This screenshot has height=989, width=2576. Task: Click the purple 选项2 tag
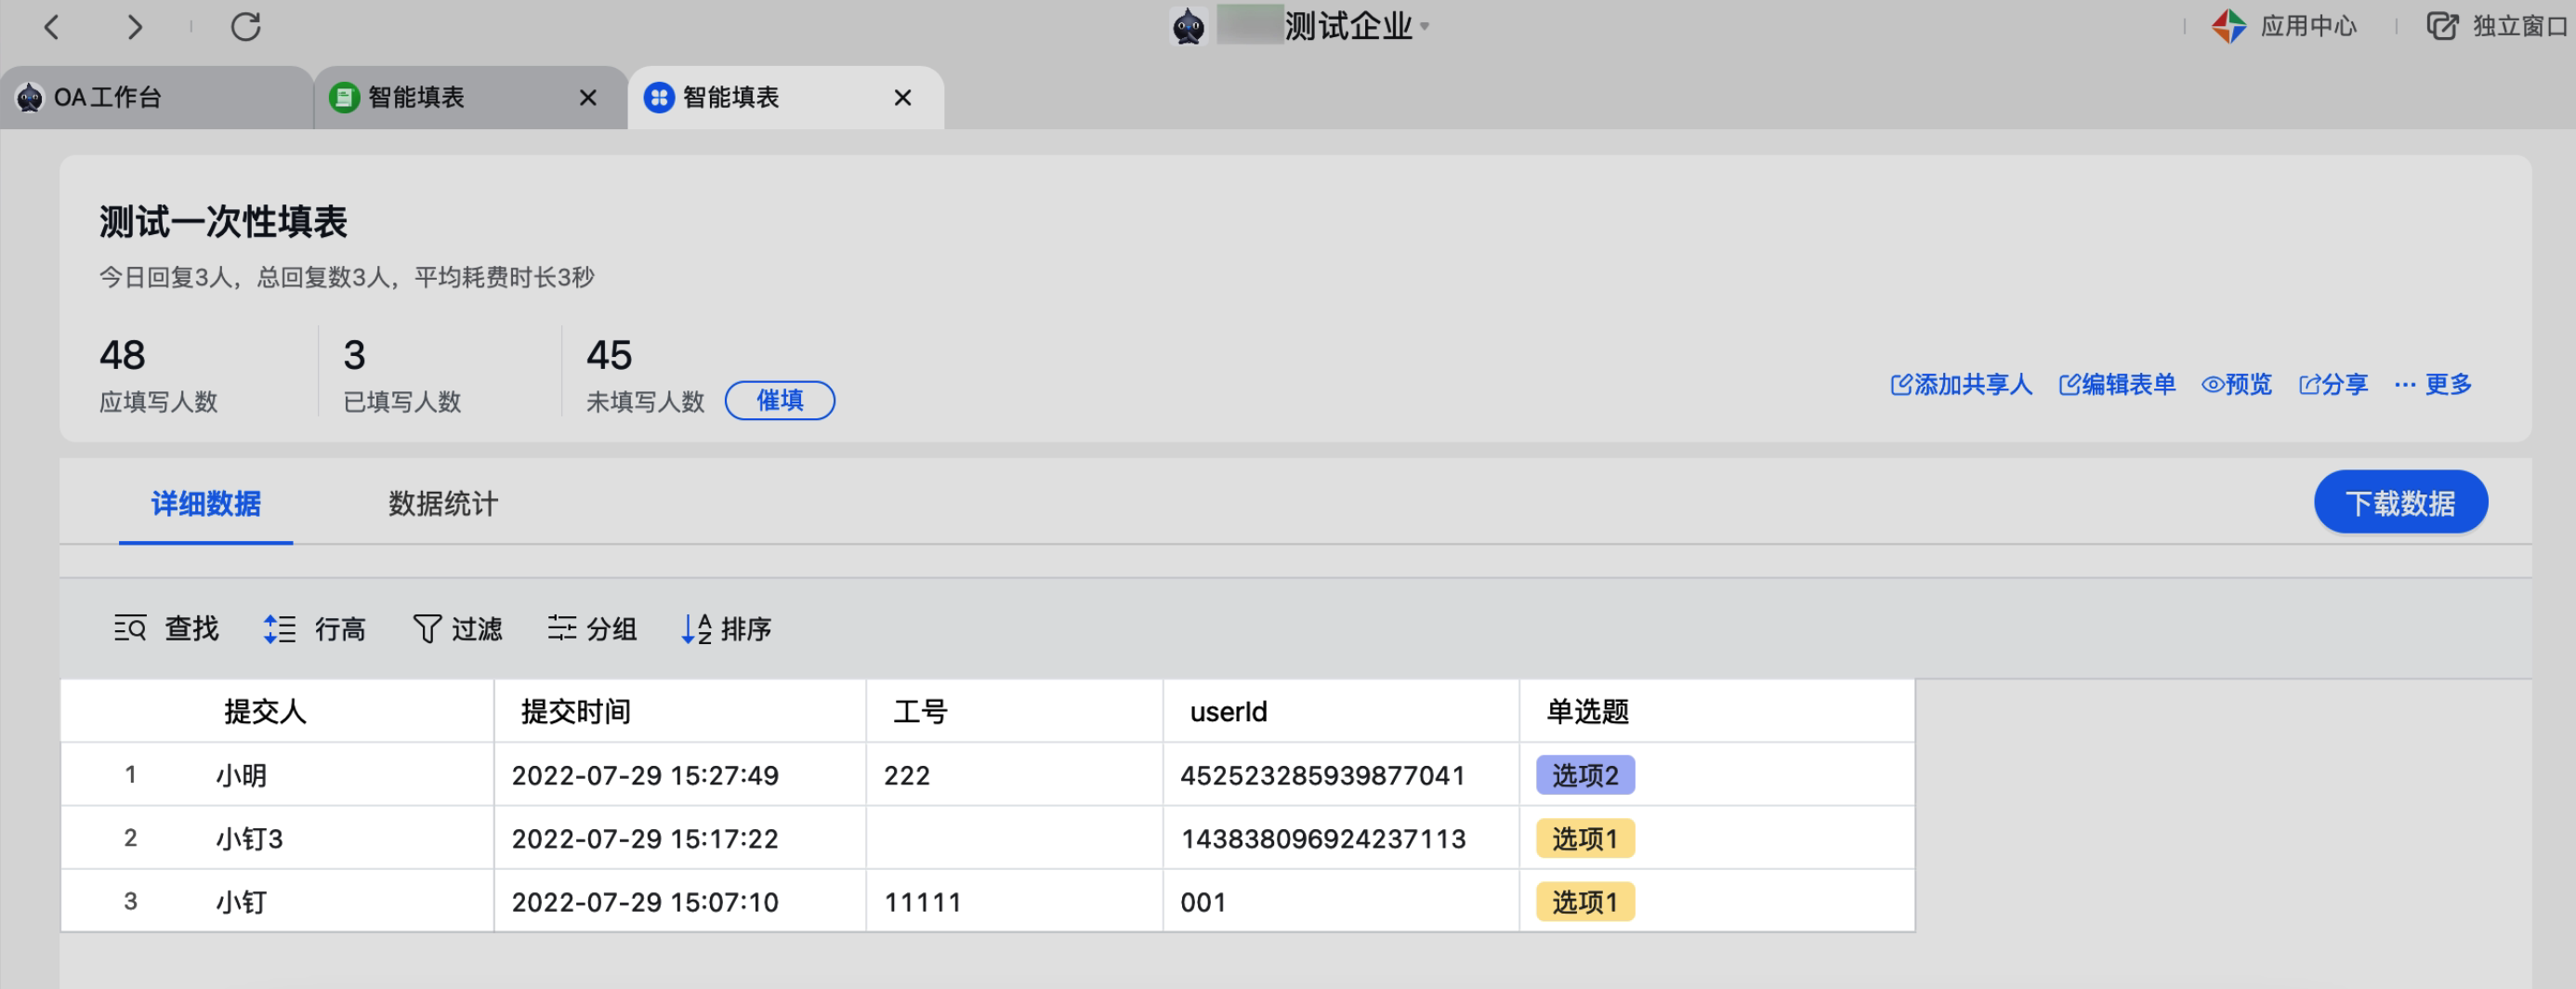pos(1585,775)
